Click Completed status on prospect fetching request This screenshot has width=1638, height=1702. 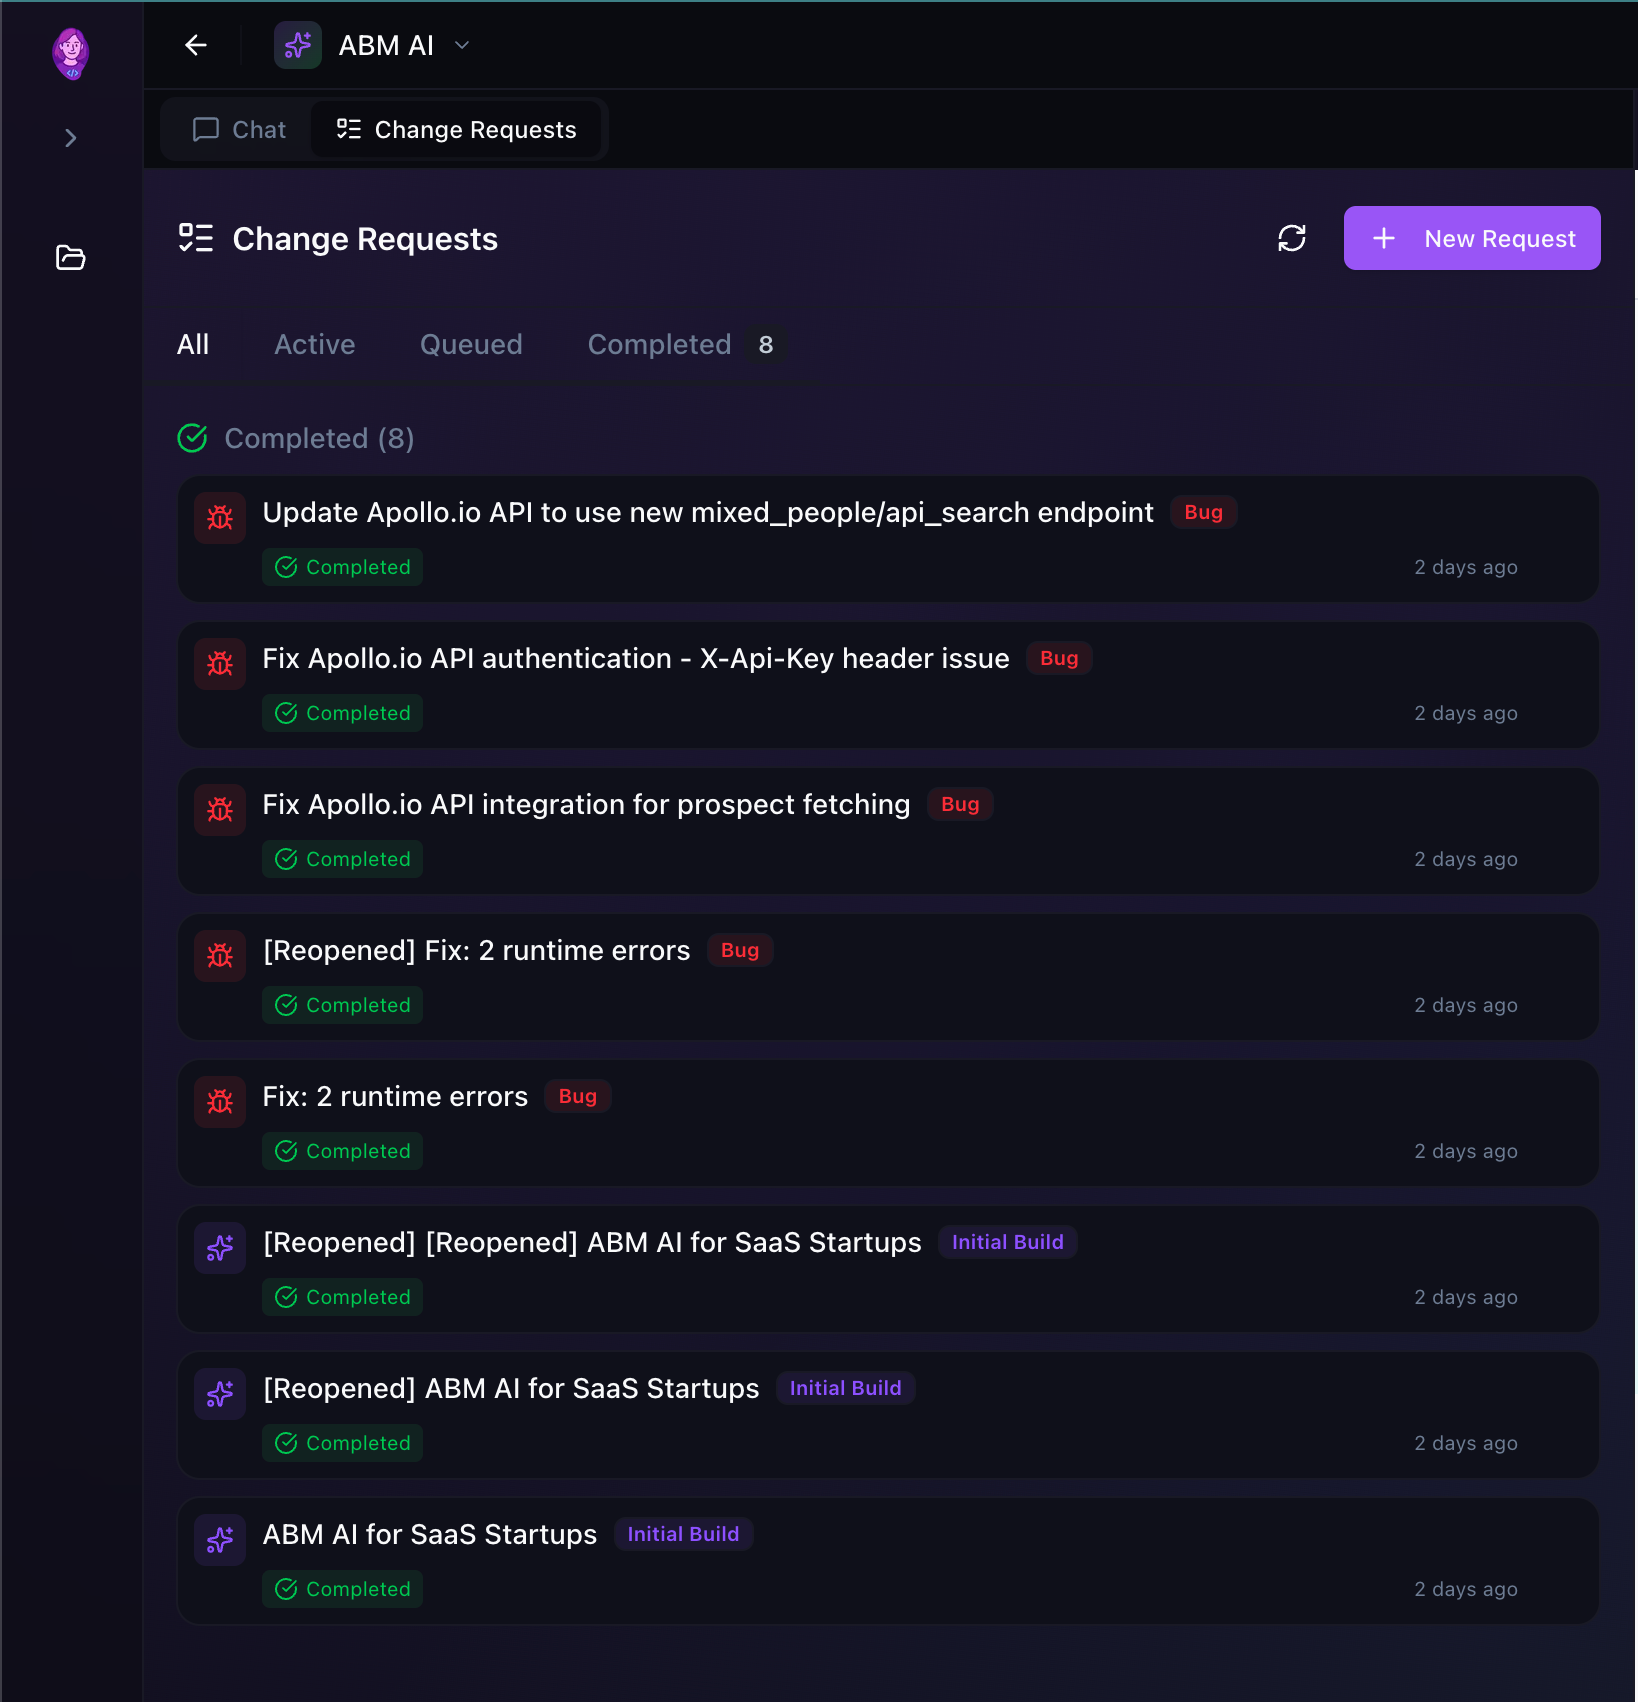(342, 859)
